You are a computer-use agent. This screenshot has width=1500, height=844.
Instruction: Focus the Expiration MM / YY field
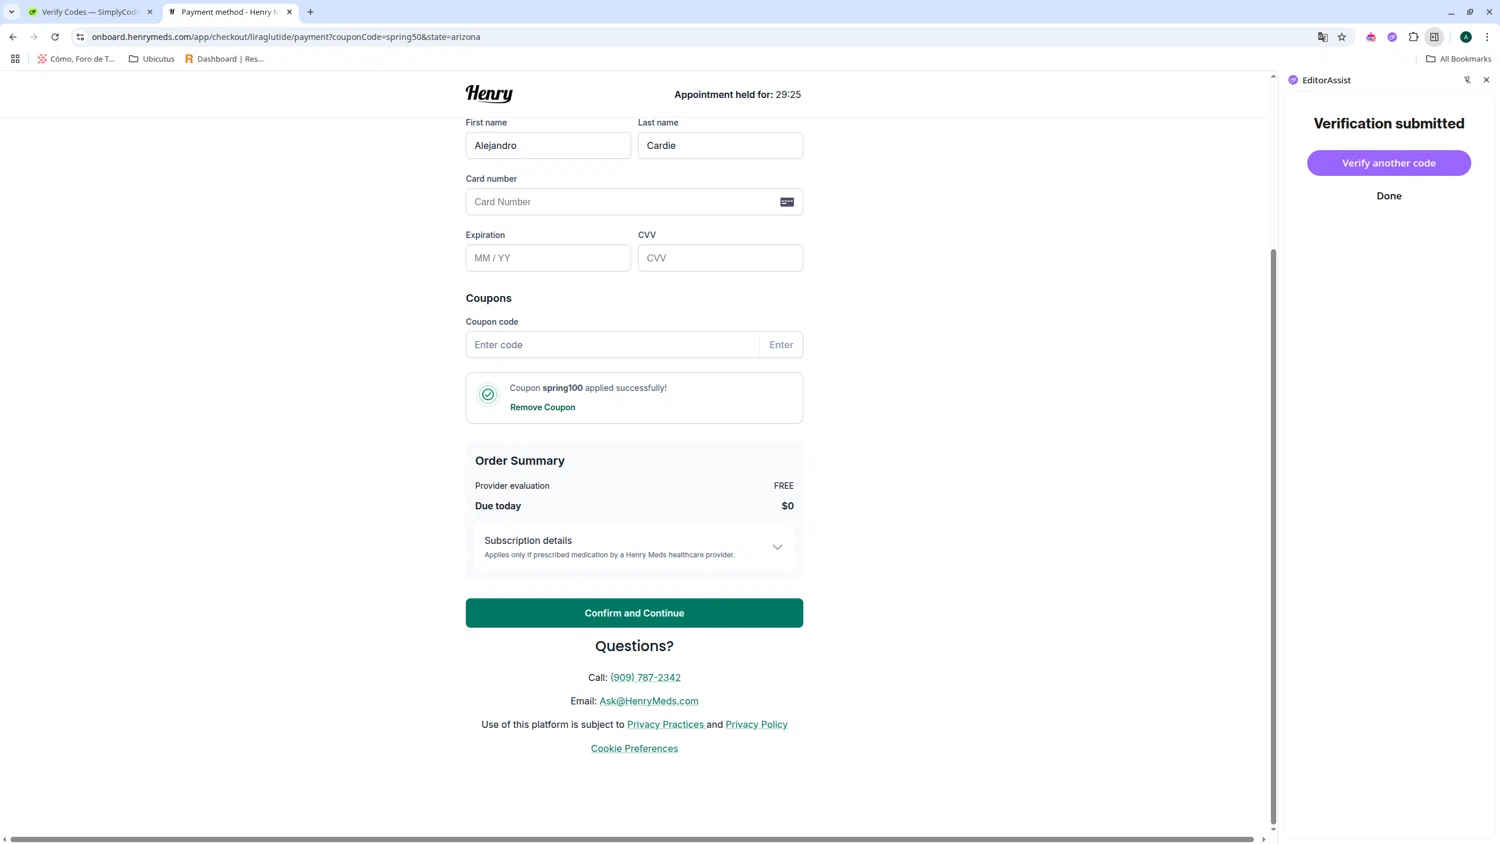(548, 258)
